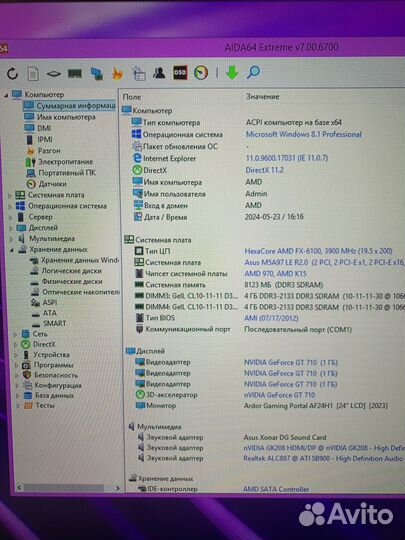The width and height of the screenshot is (405, 540).
Task: Open the IPMI tree item
Action: (45, 139)
